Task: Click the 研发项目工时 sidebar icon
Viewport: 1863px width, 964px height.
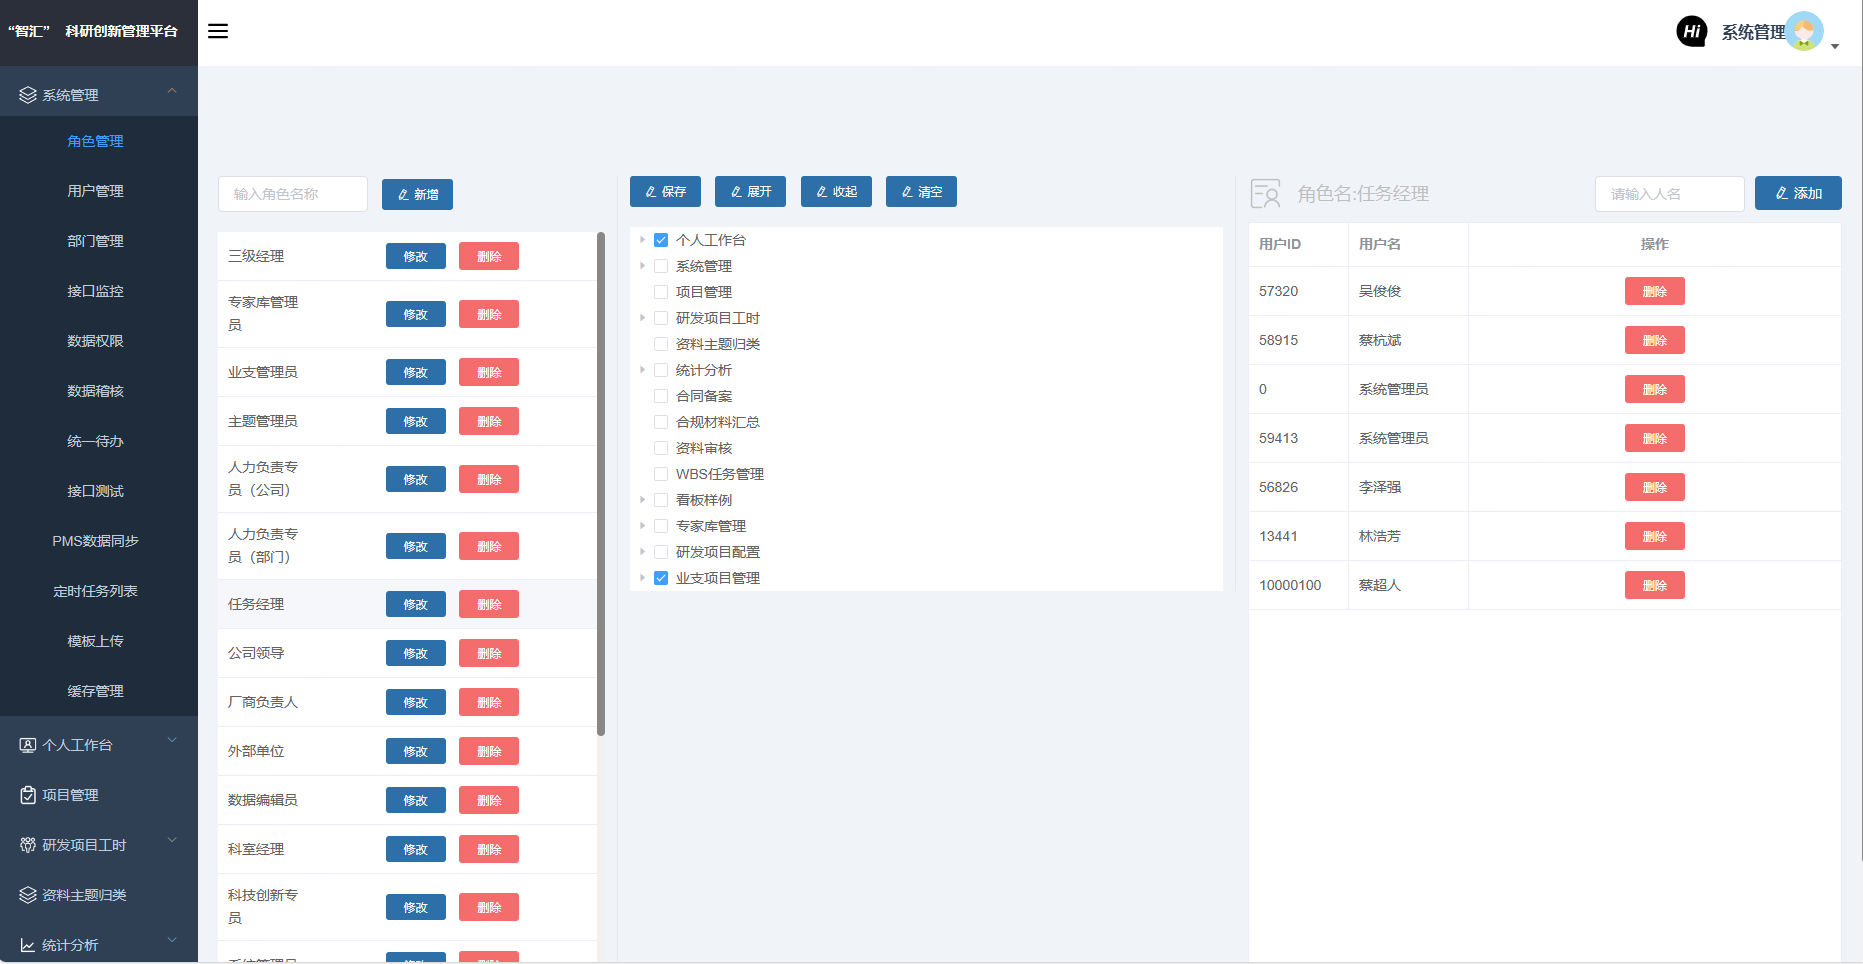Action: pos(28,845)
